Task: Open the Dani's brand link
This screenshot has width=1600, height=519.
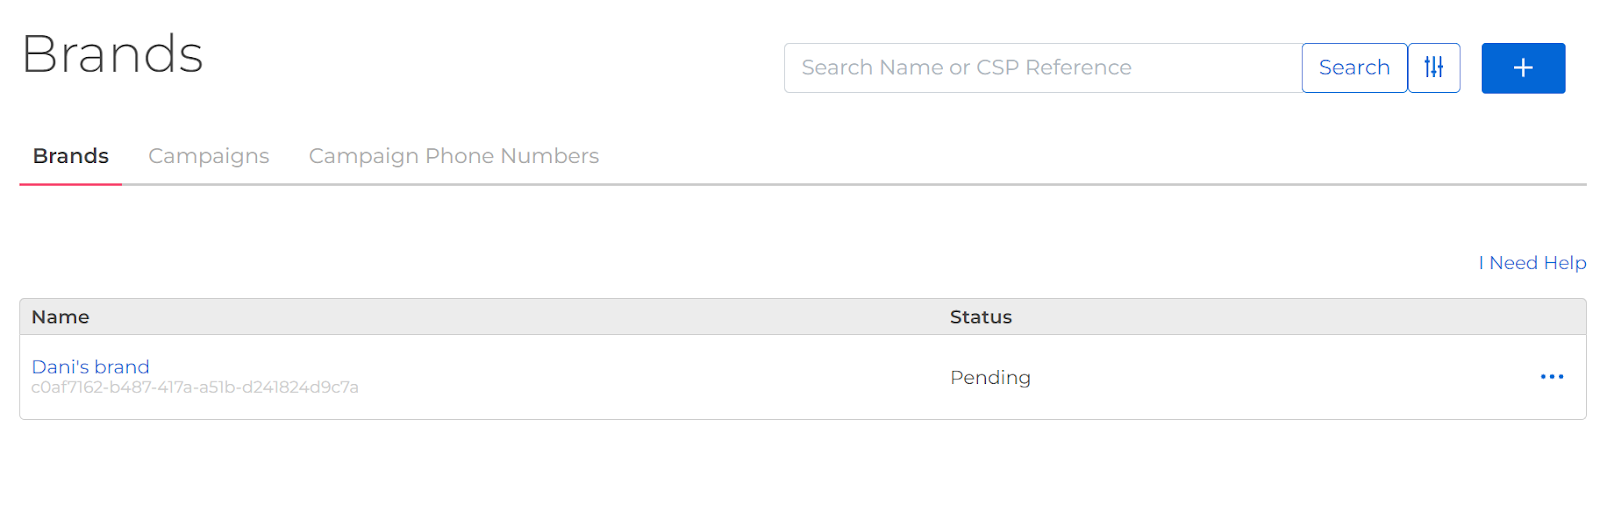Action: pos(90,367)
